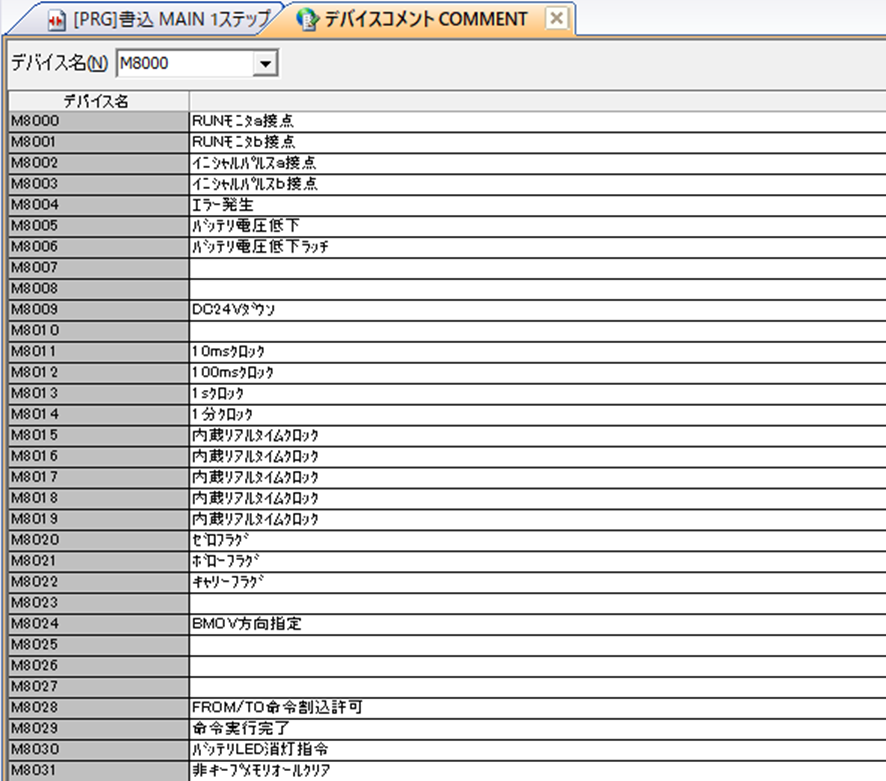This screenshot has width=886, height=781.
Task: Select the M8026 device cell
Action: coord(99,665)
